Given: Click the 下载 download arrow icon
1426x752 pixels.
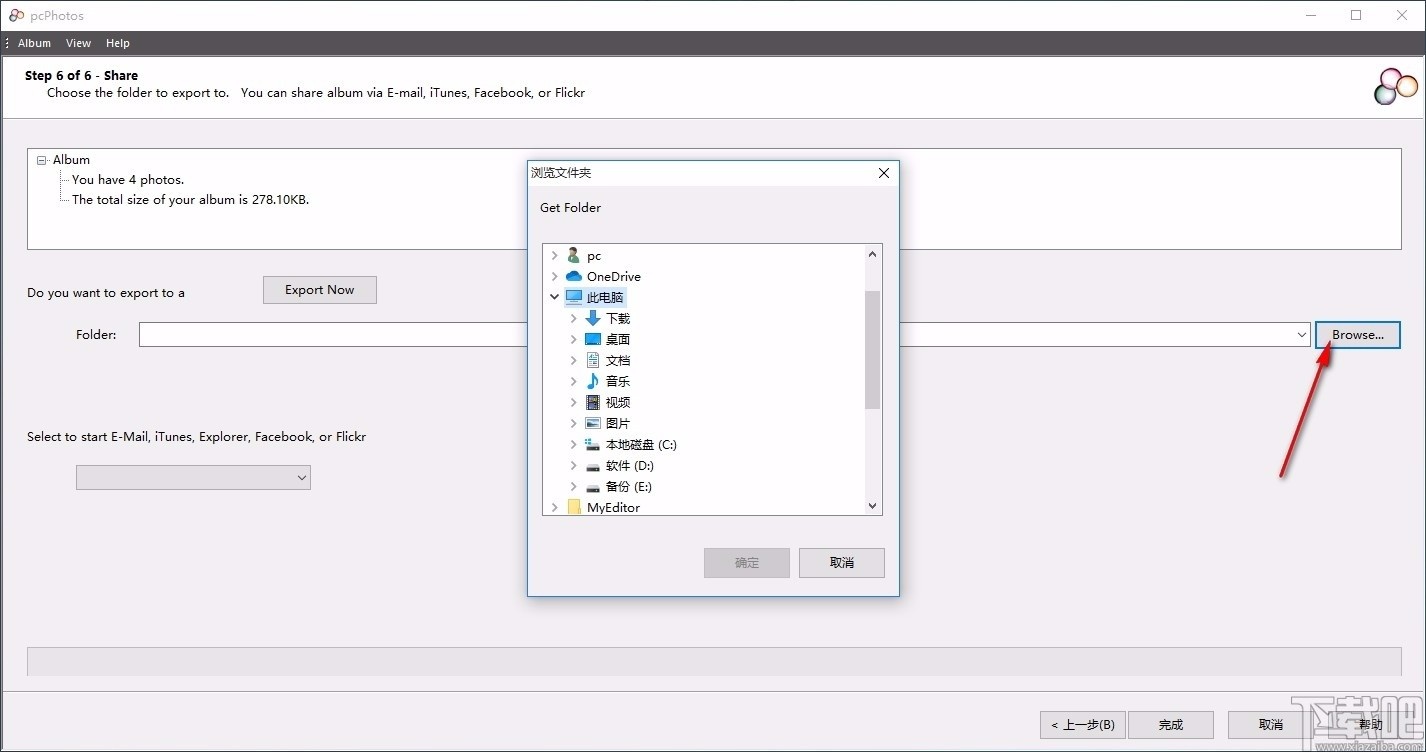Looking at the screenshot, I should 593,318.
